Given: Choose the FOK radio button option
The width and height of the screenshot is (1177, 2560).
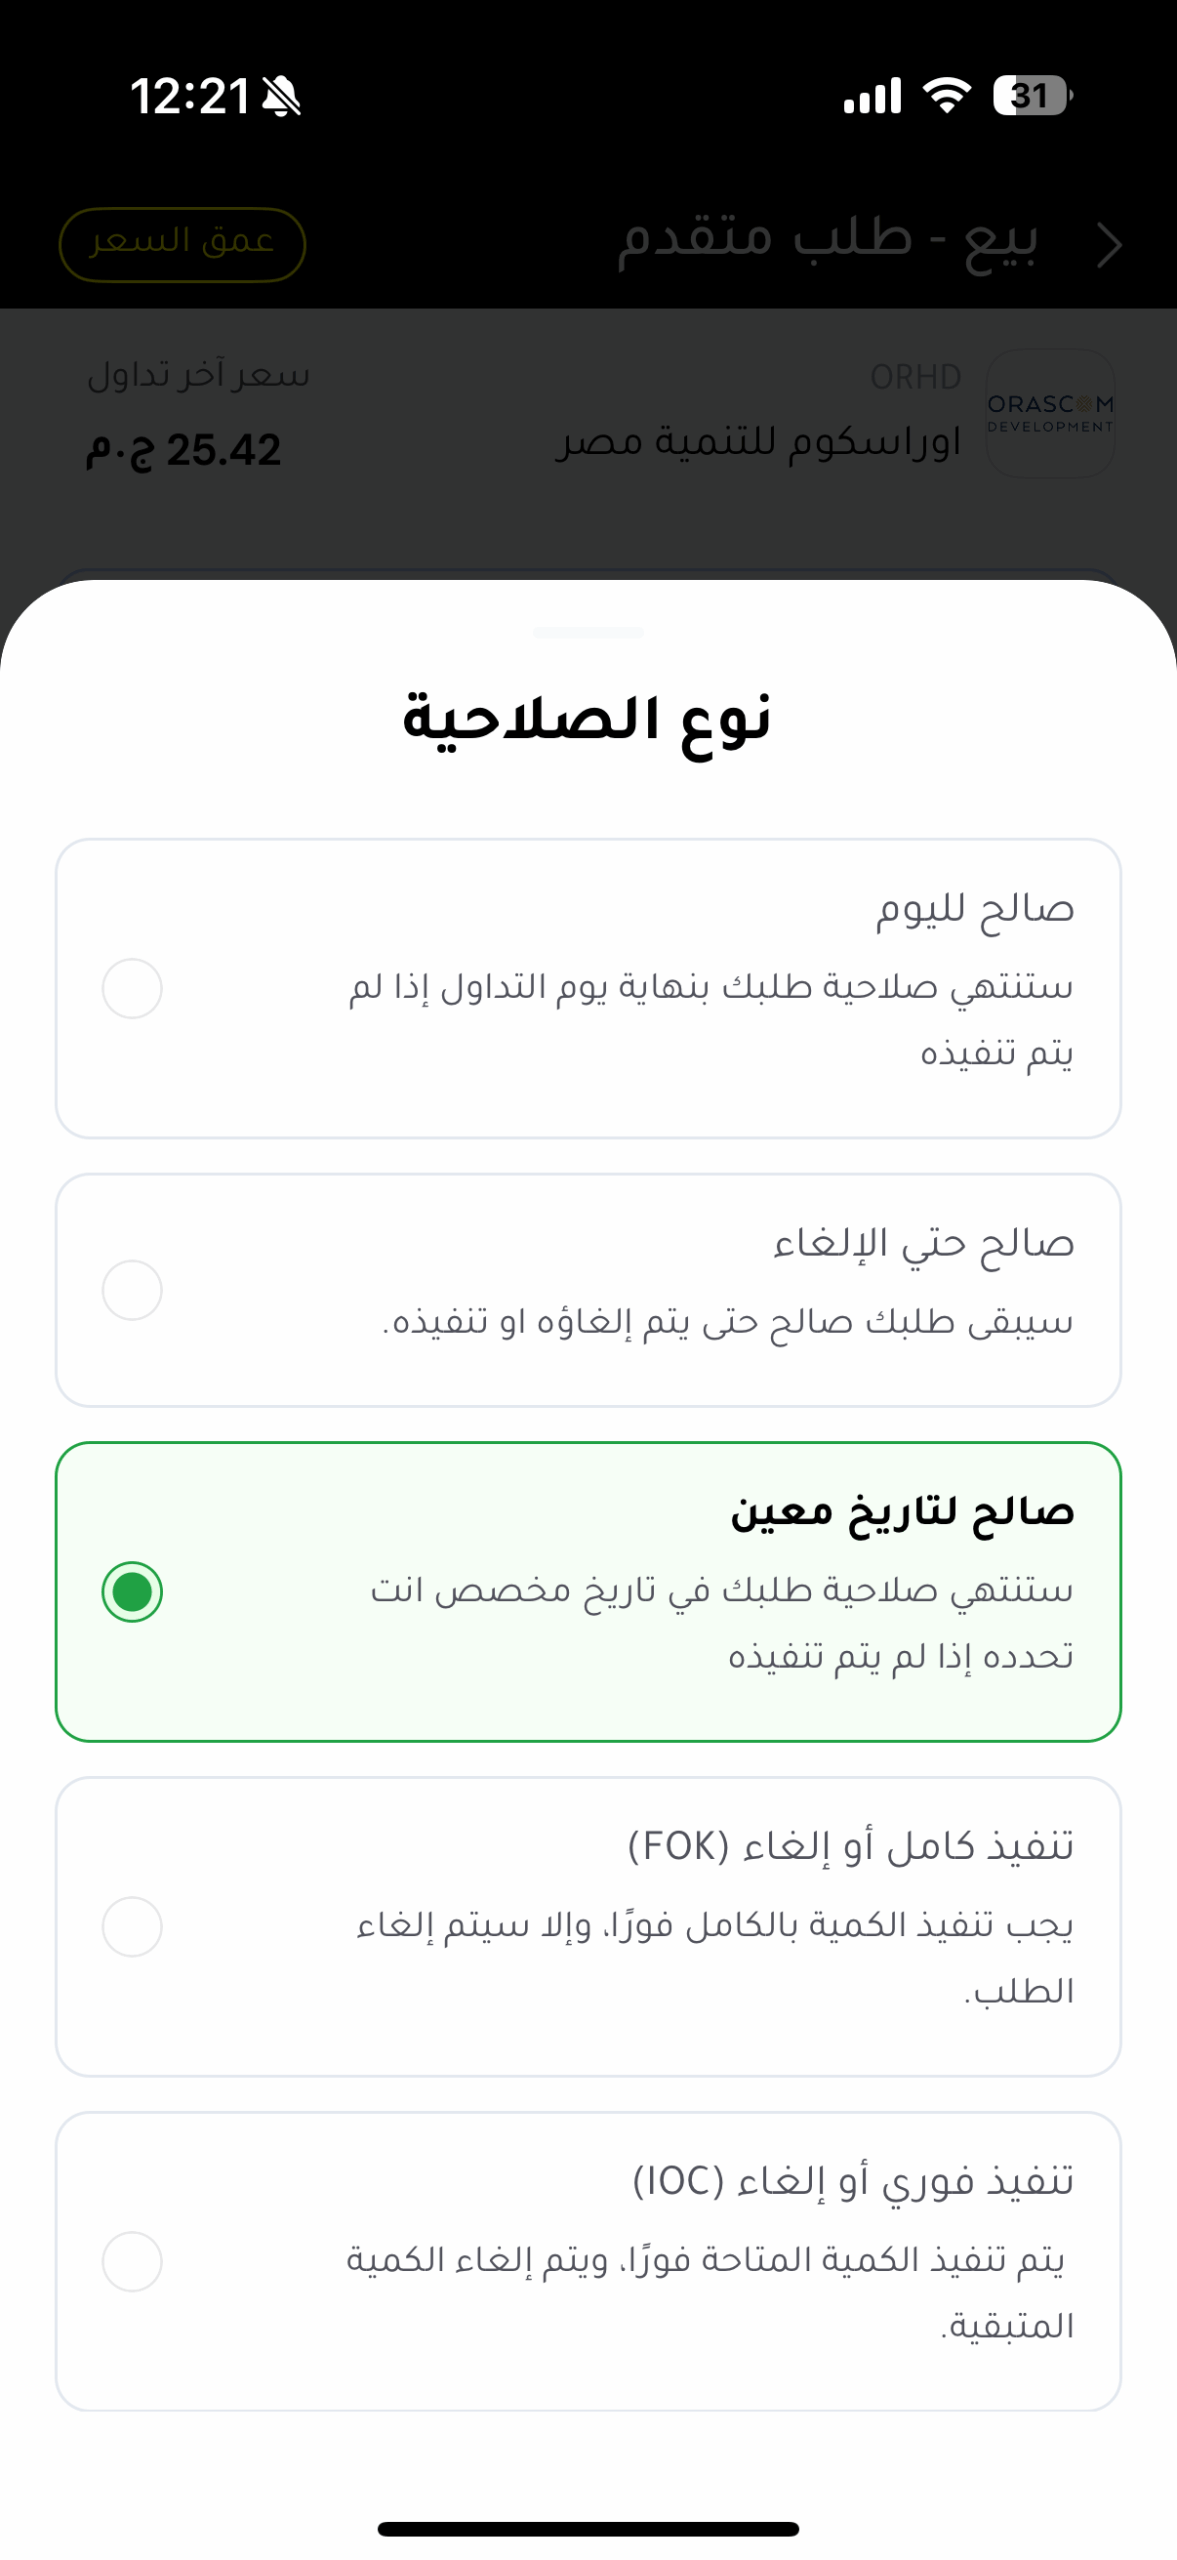Looking at the screenshot, I should click(x=132, y=1926).
